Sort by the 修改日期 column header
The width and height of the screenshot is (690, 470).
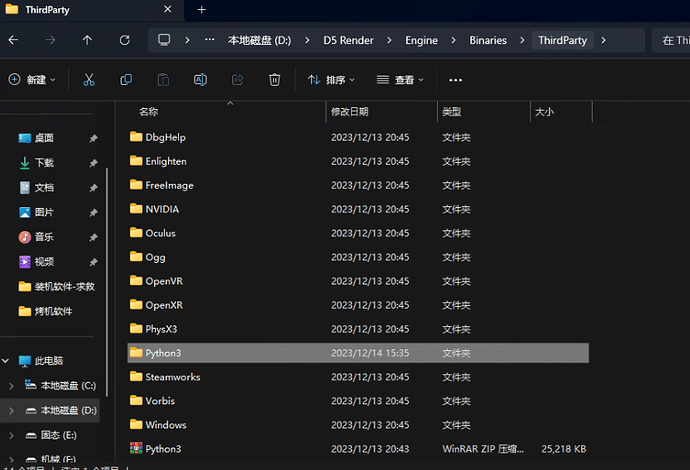coord(349,112)
